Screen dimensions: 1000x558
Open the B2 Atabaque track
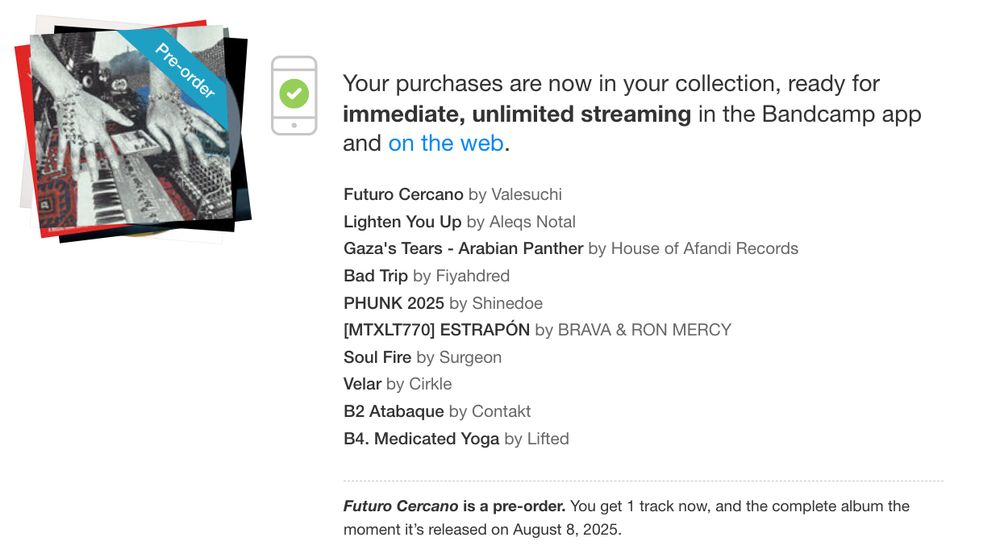point(393,411)
